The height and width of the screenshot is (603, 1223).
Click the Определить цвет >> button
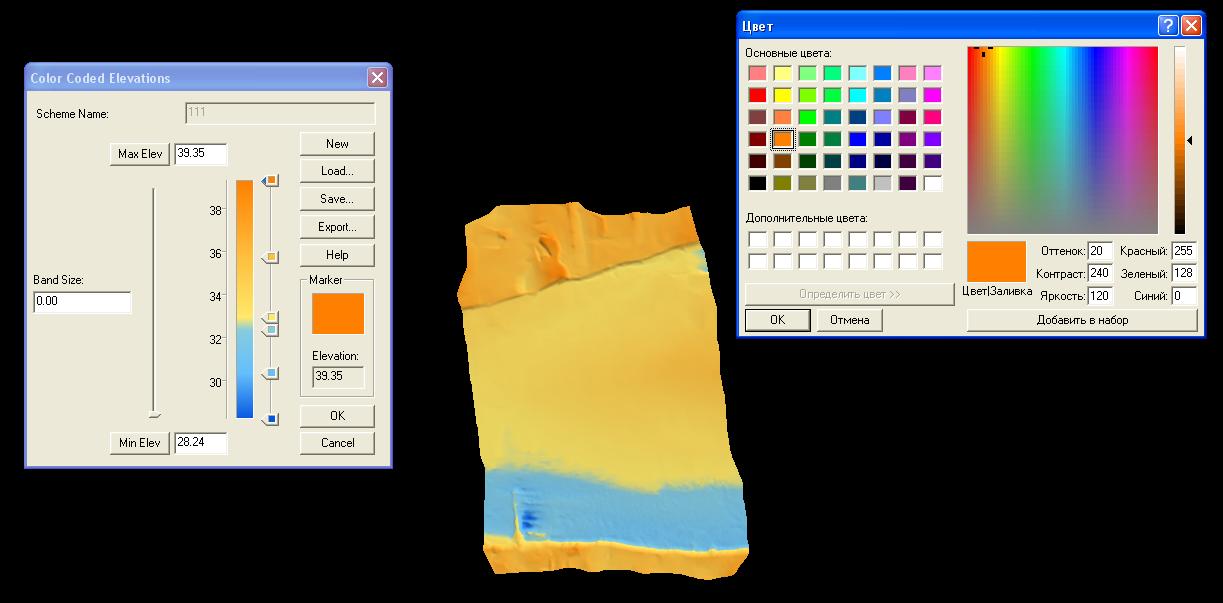(x=850, y=294)
